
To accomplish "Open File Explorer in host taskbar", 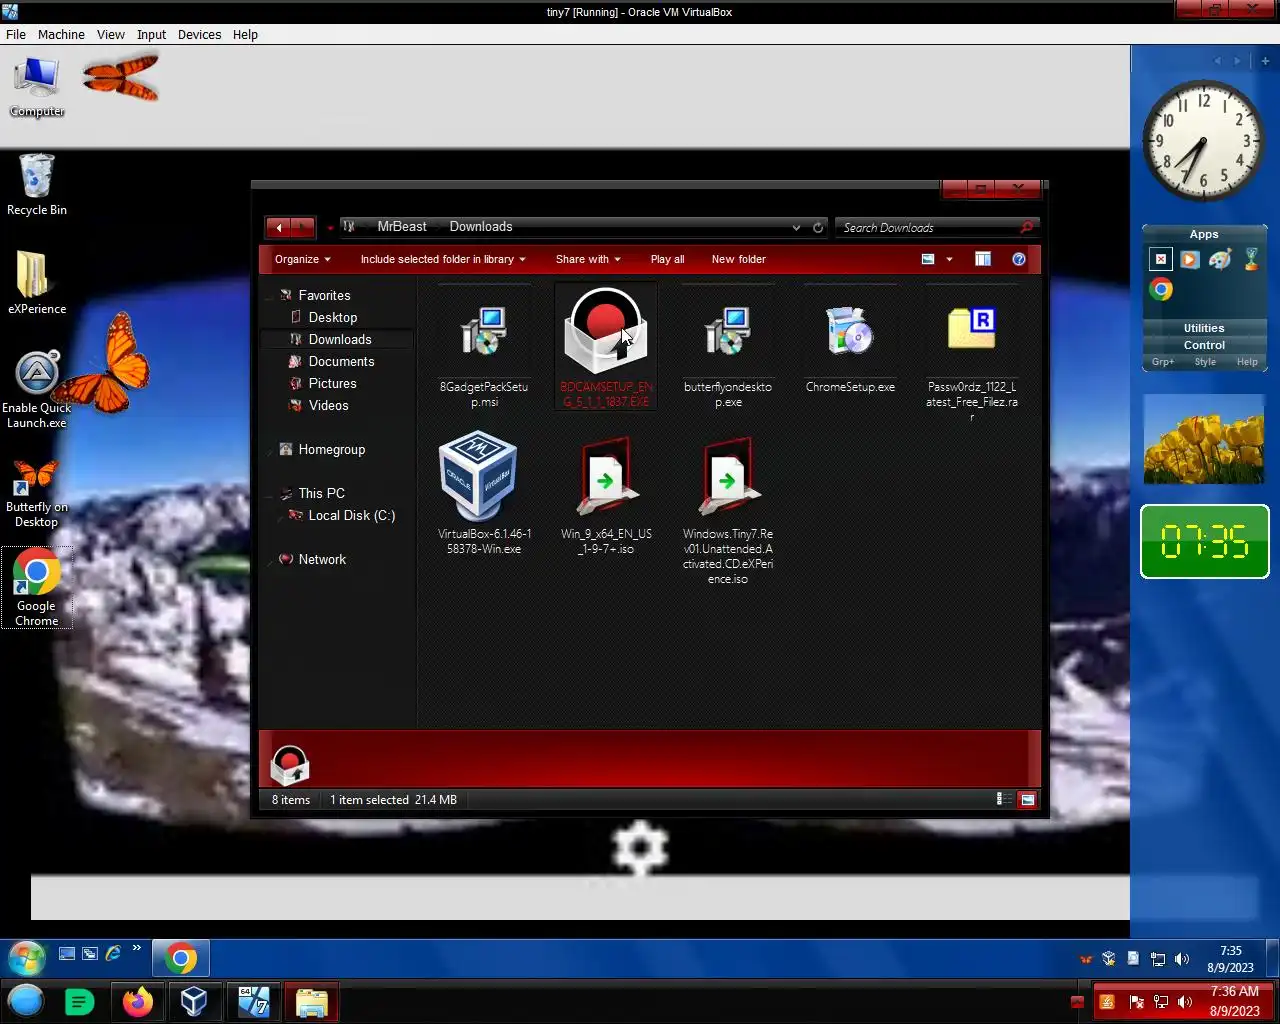I will (311, 1002).
